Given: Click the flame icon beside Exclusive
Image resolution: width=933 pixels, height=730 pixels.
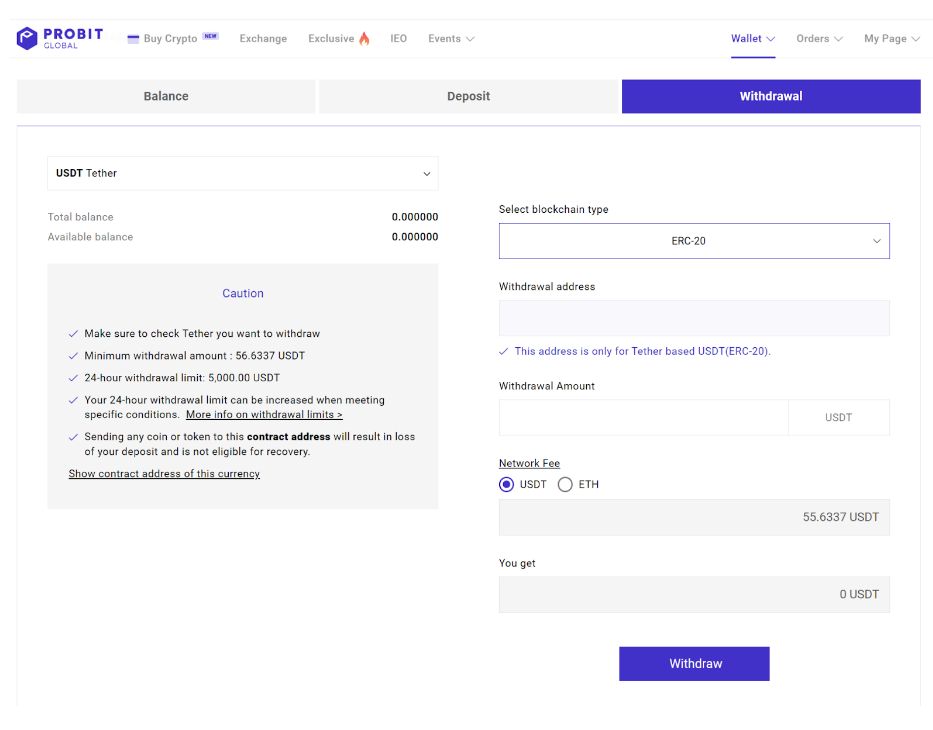Looking at the screenshot, I should [364, 38].
